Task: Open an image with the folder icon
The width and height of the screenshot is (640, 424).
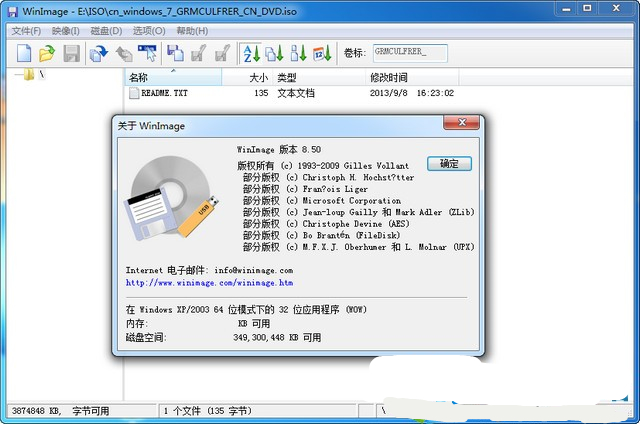Action: point(47,53)
